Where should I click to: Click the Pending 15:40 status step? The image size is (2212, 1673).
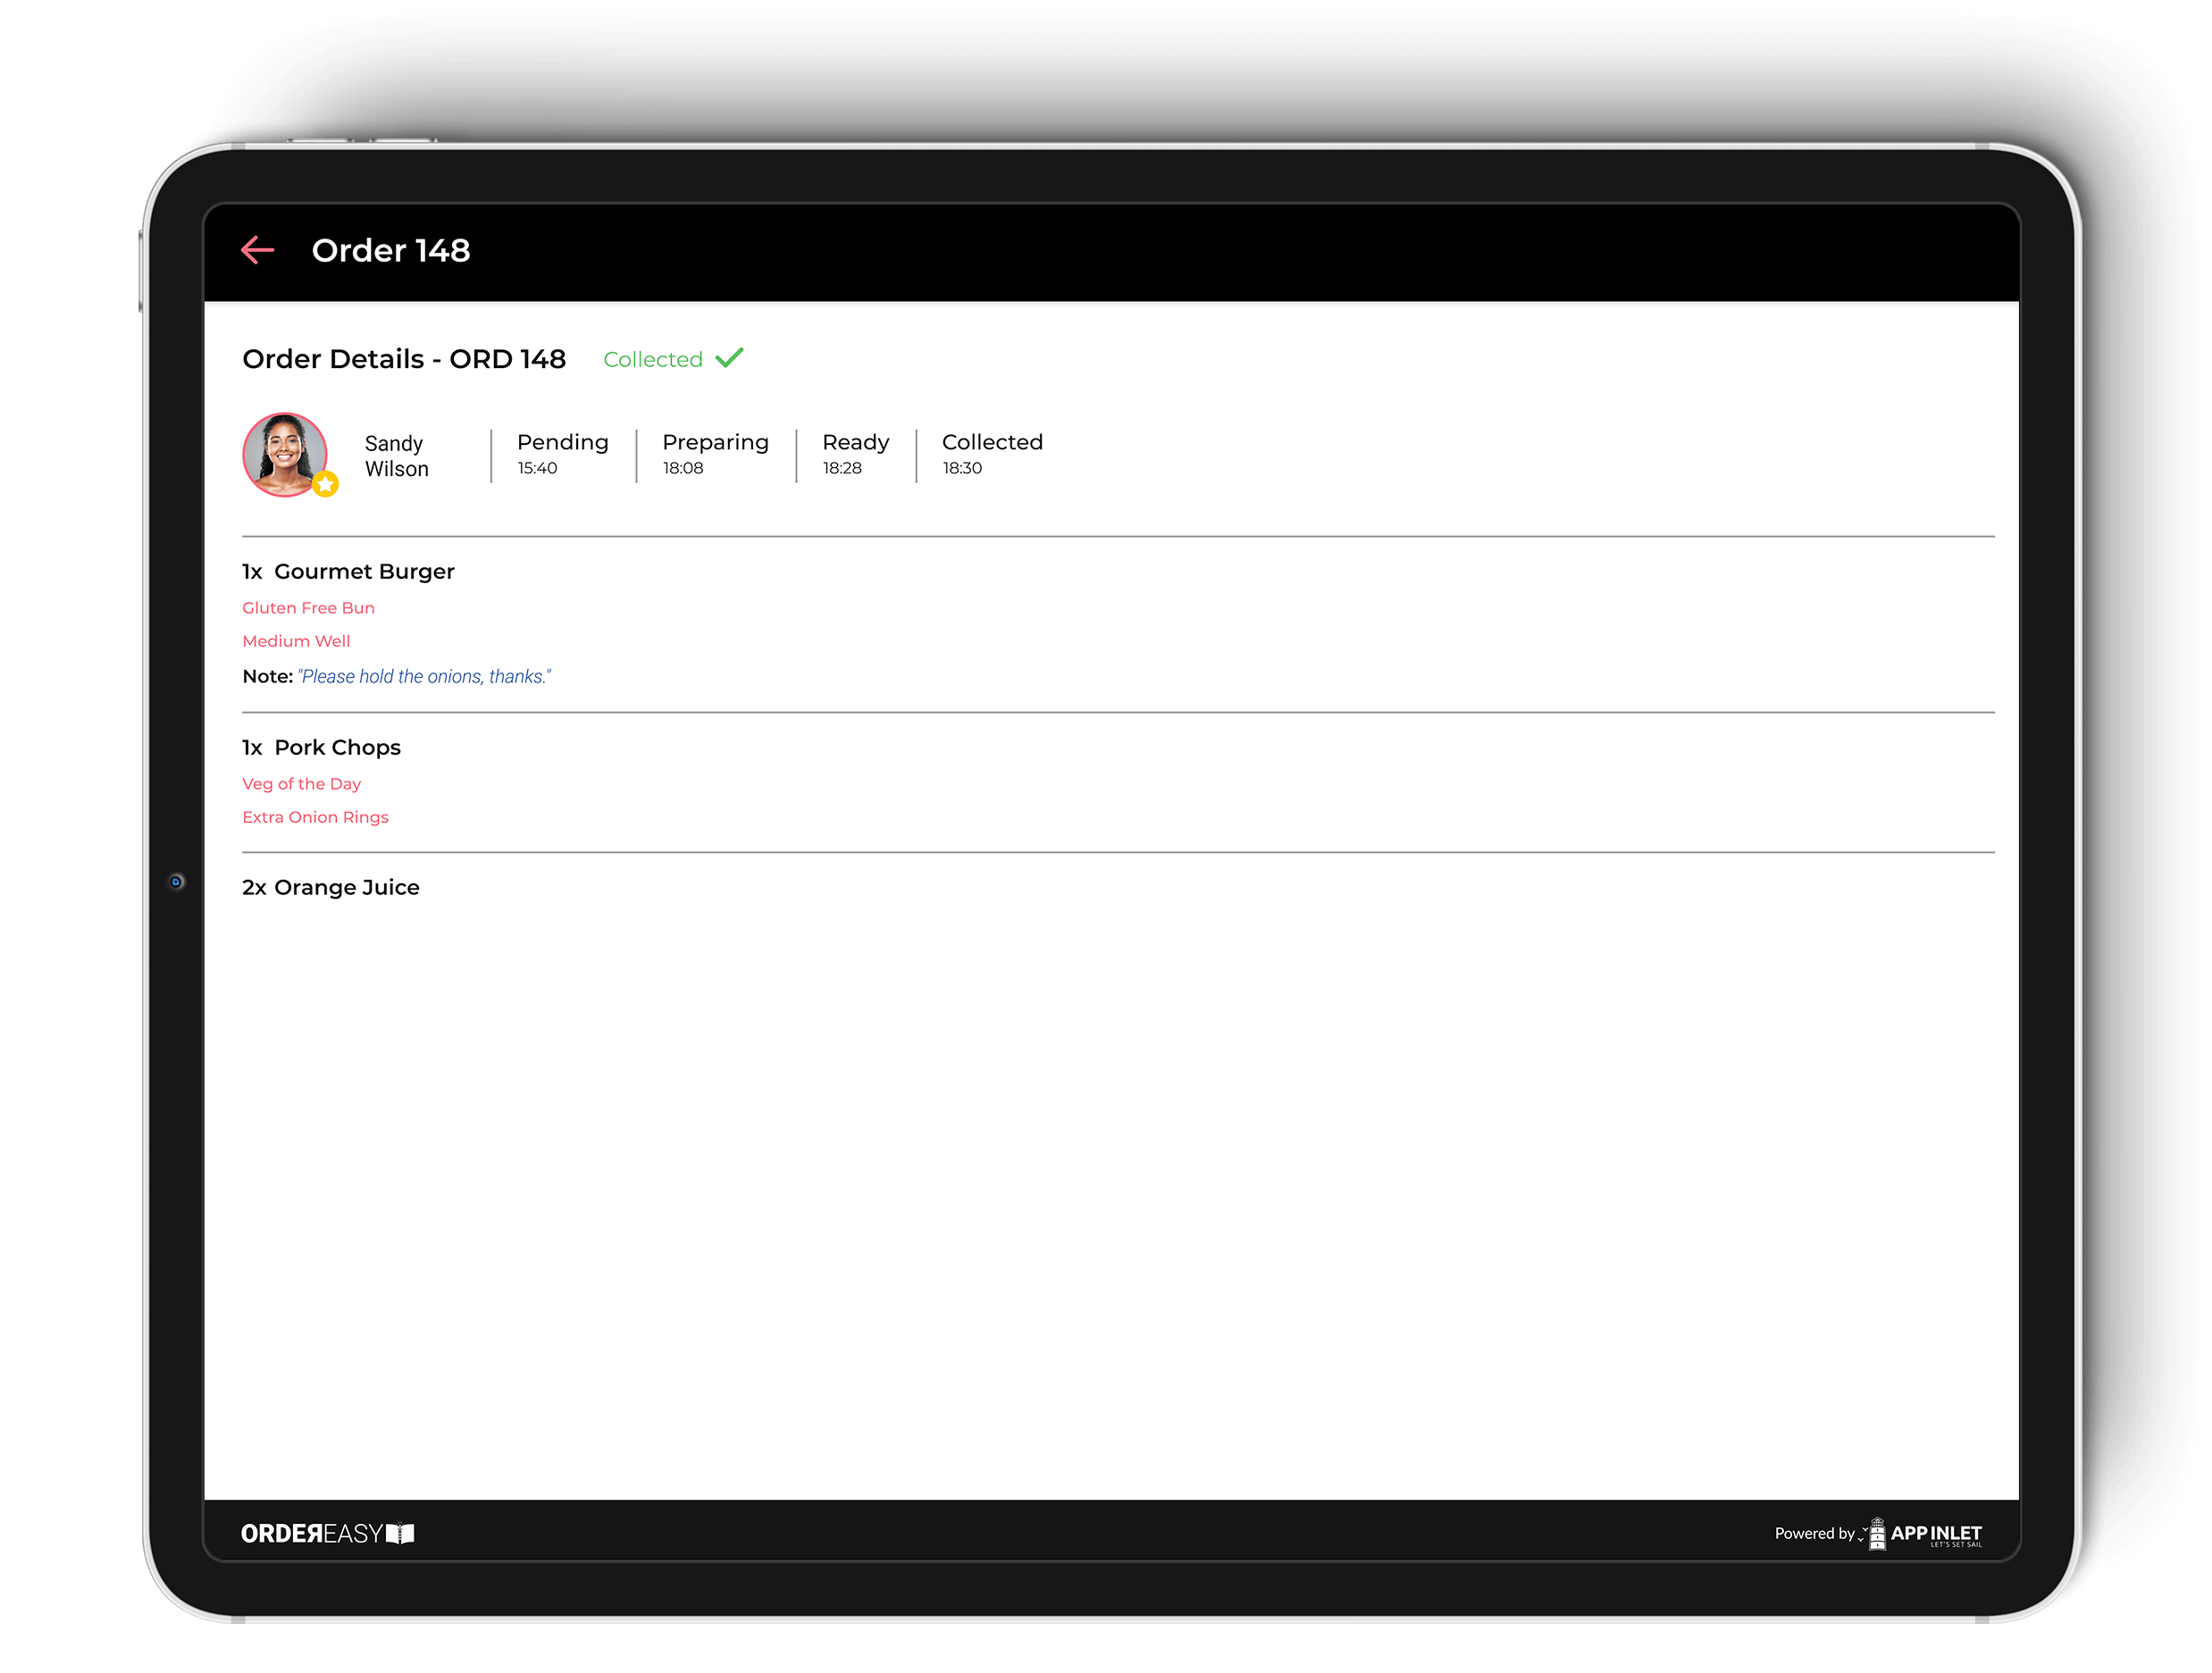tap(562, 454)
